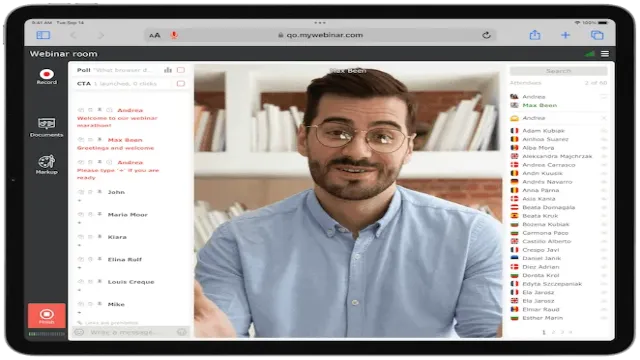The width and height of the screenshot is (640, 360).
Task: Open the Documents panel
Action: click(x=47, y=127)
